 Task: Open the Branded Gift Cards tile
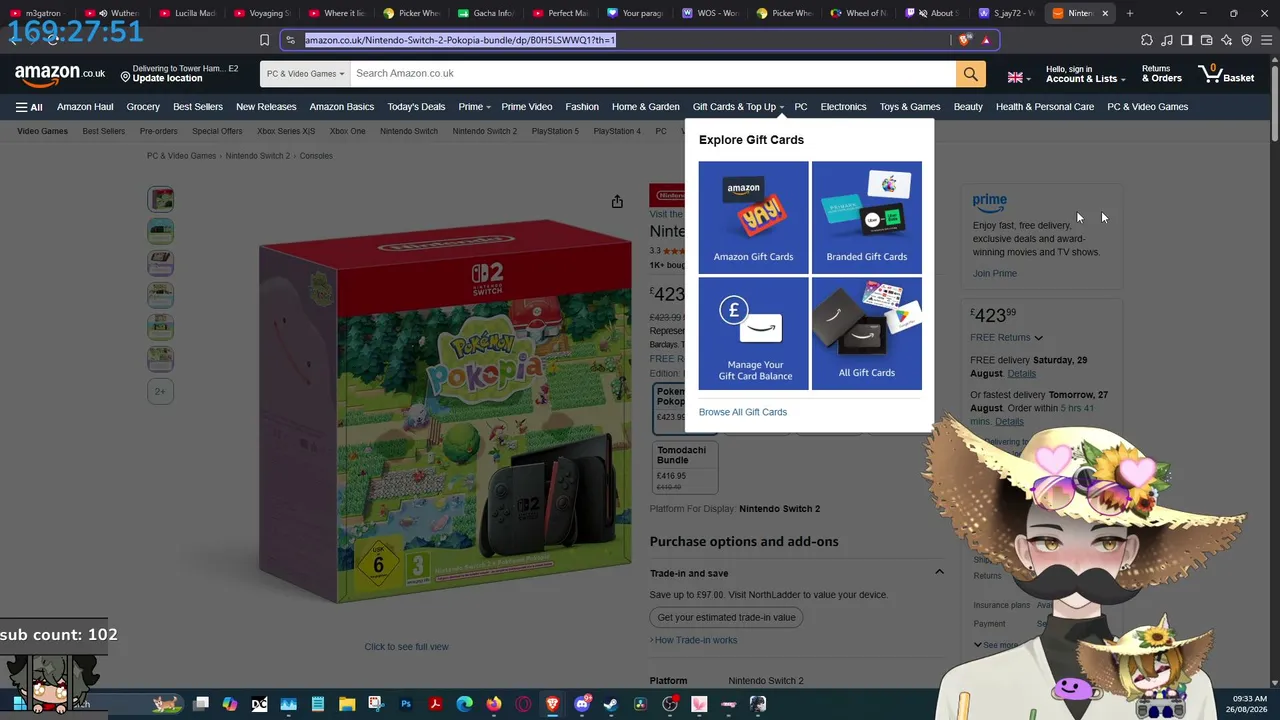(x=867, y=217)
